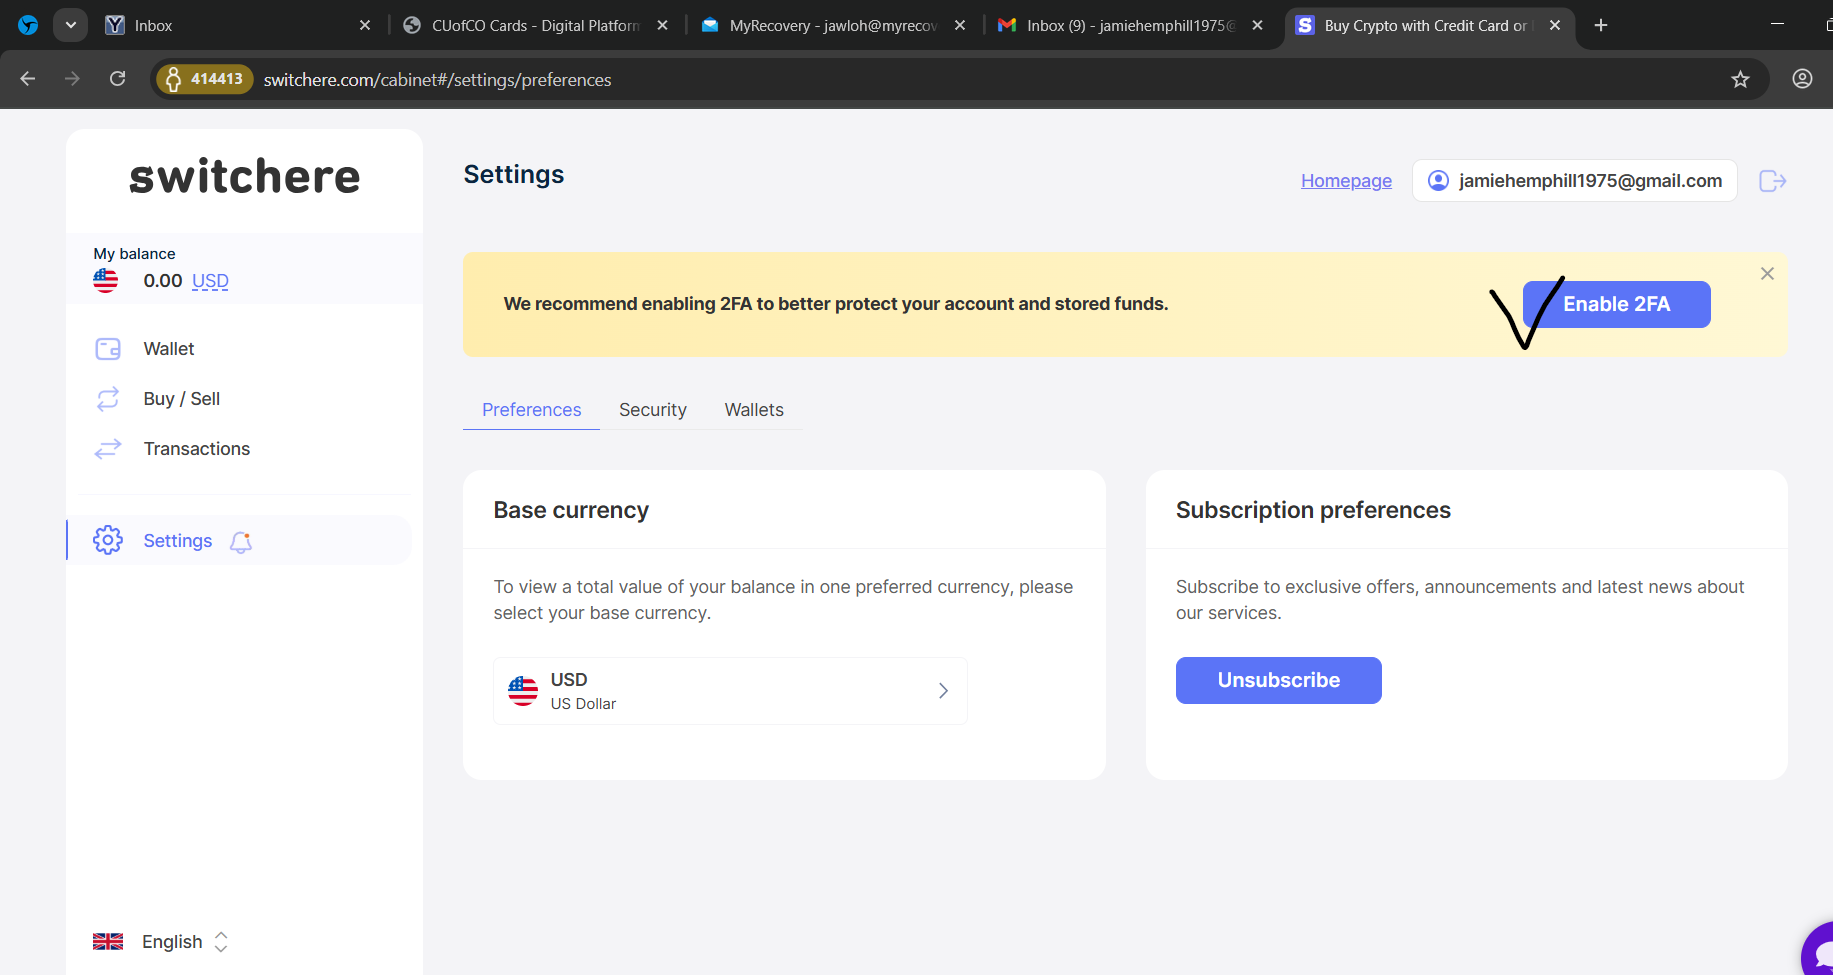Switch to the Security tab
1833x975 pixels.
[x=652, y=410]
